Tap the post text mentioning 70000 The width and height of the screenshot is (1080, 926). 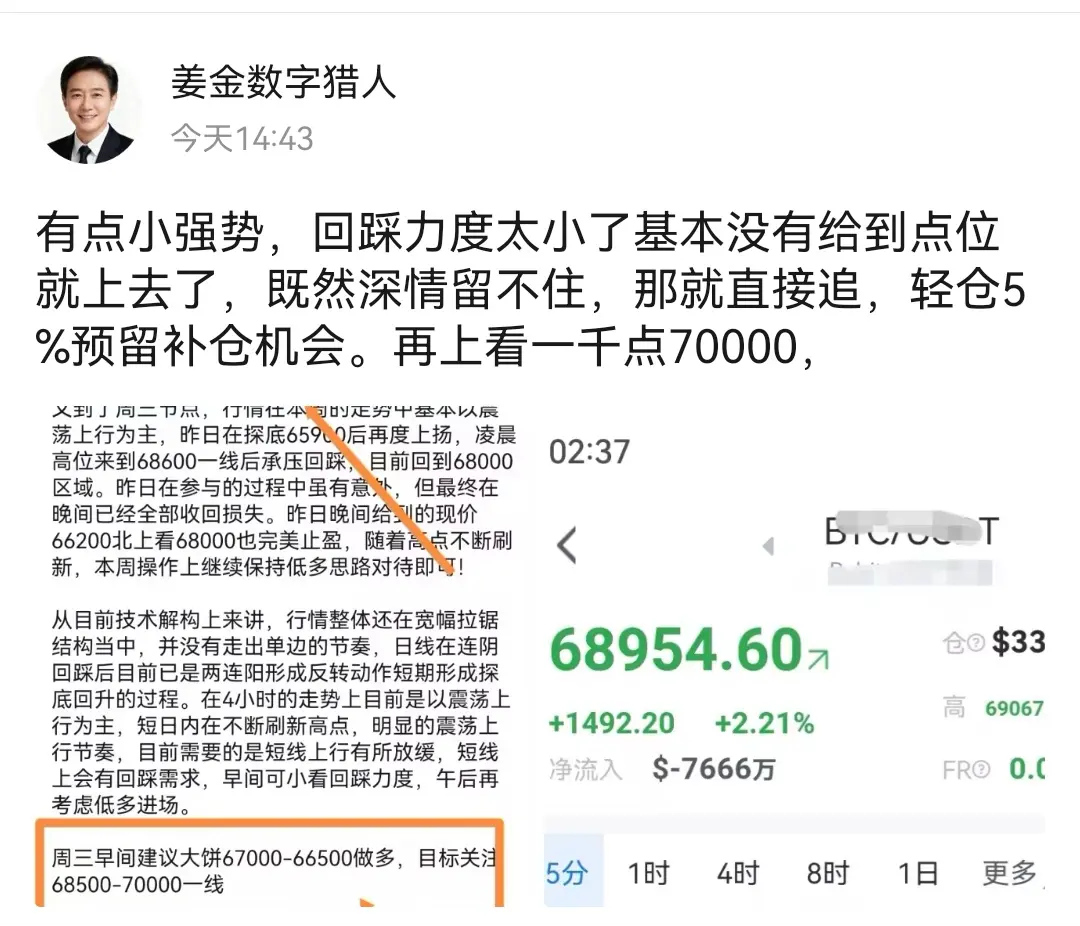tap(531, 289)
